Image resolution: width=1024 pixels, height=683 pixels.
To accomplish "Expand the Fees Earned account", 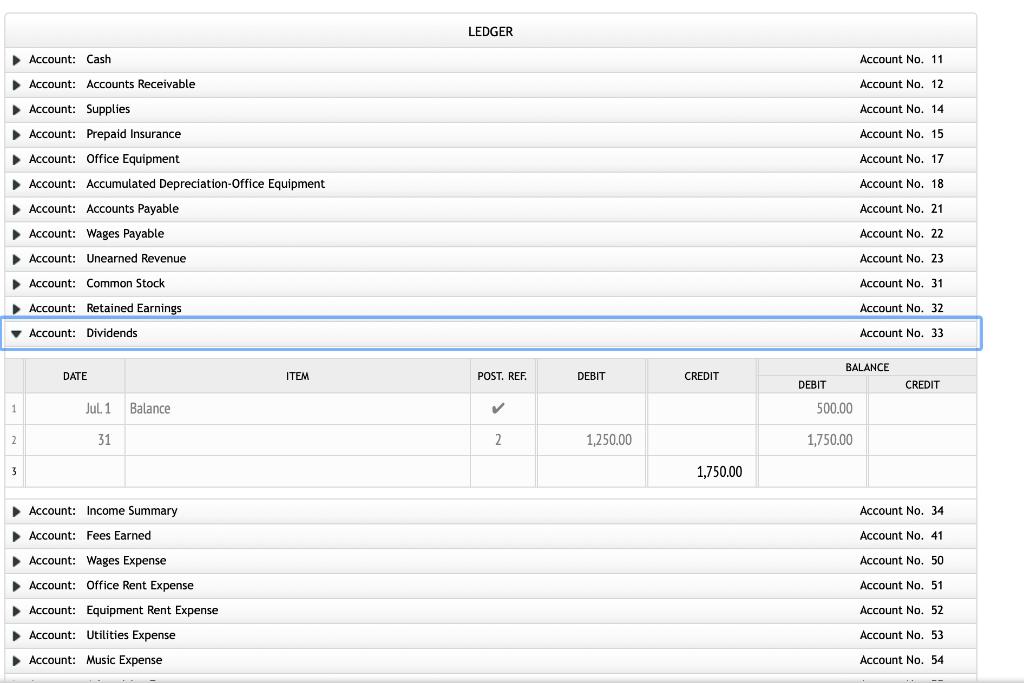I will click(x=16, y=535).
